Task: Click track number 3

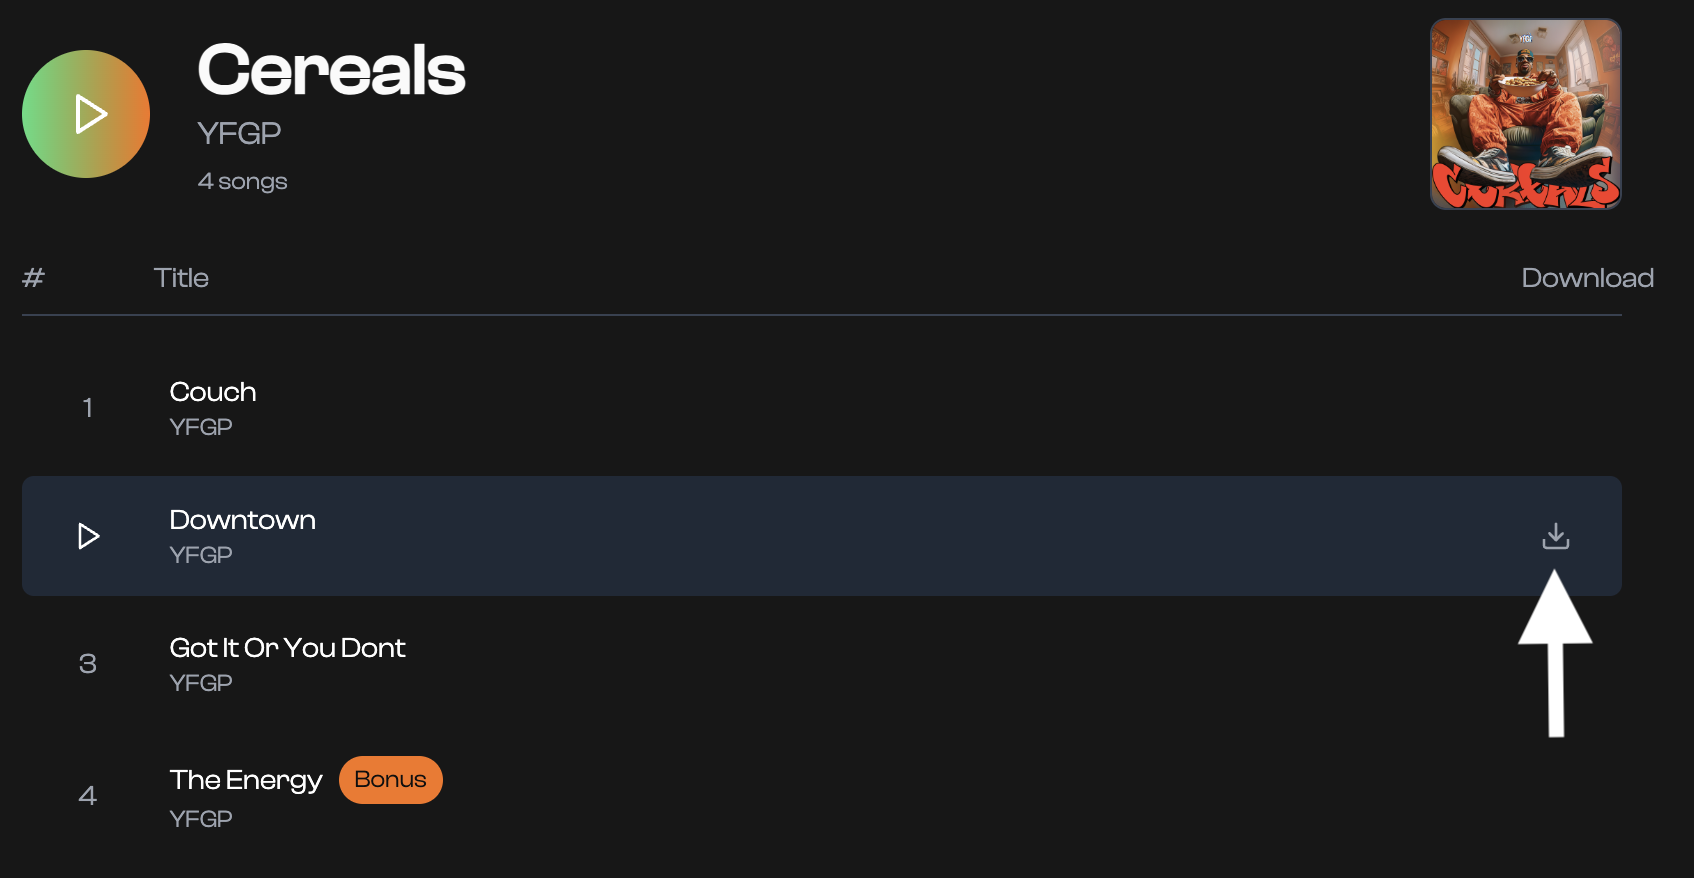Action: (x=88, y=664)
